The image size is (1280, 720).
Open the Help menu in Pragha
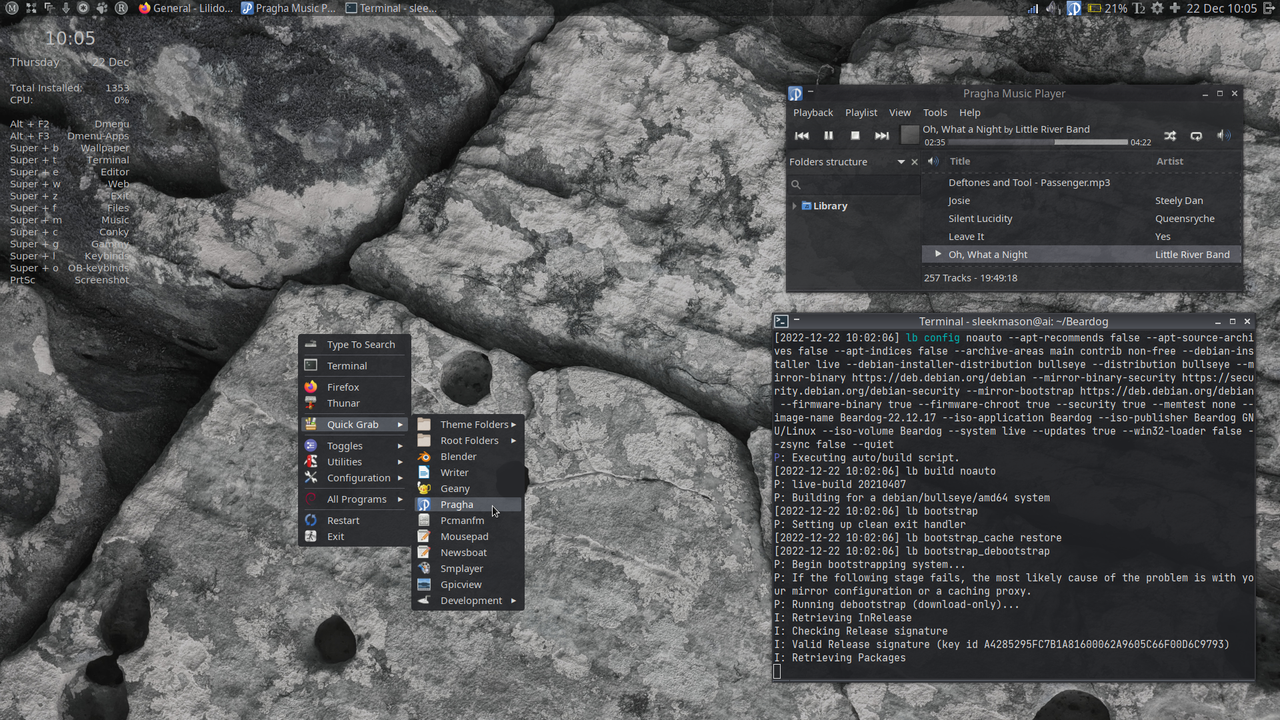[x=970, y=113]
